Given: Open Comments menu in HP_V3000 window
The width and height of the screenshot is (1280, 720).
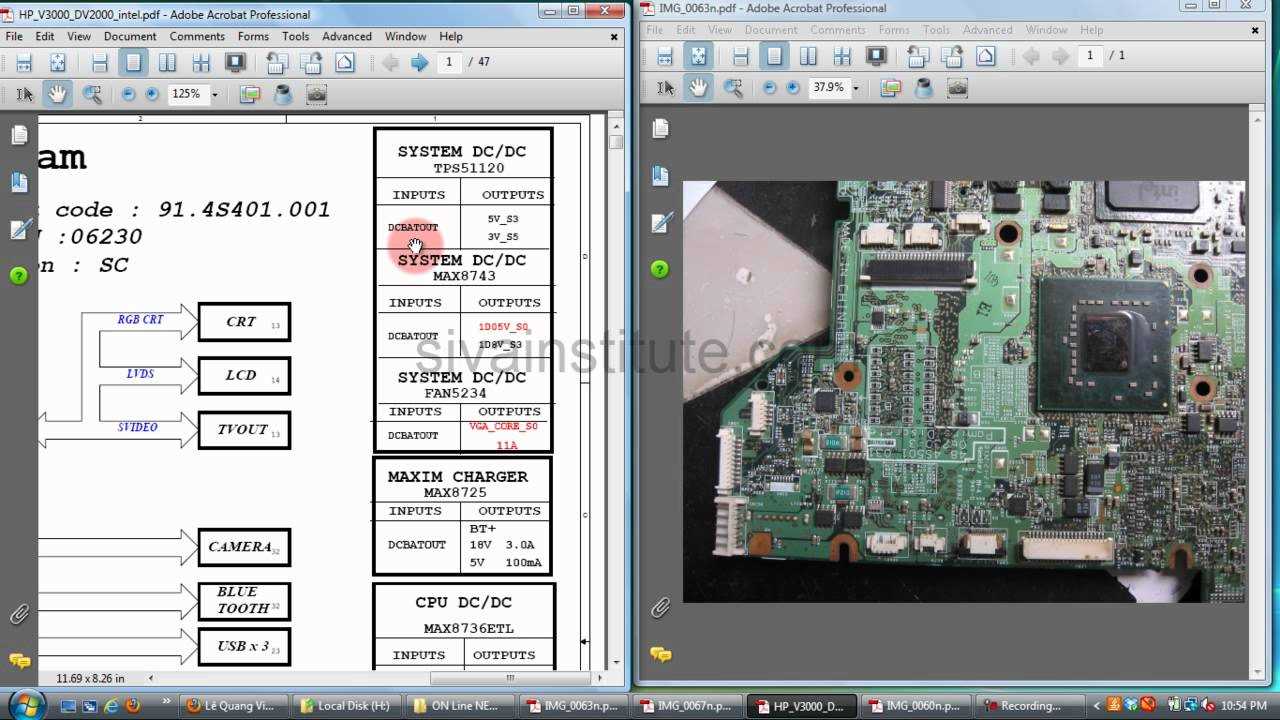Looking at the screenshot, I should [x=197, y=36].
